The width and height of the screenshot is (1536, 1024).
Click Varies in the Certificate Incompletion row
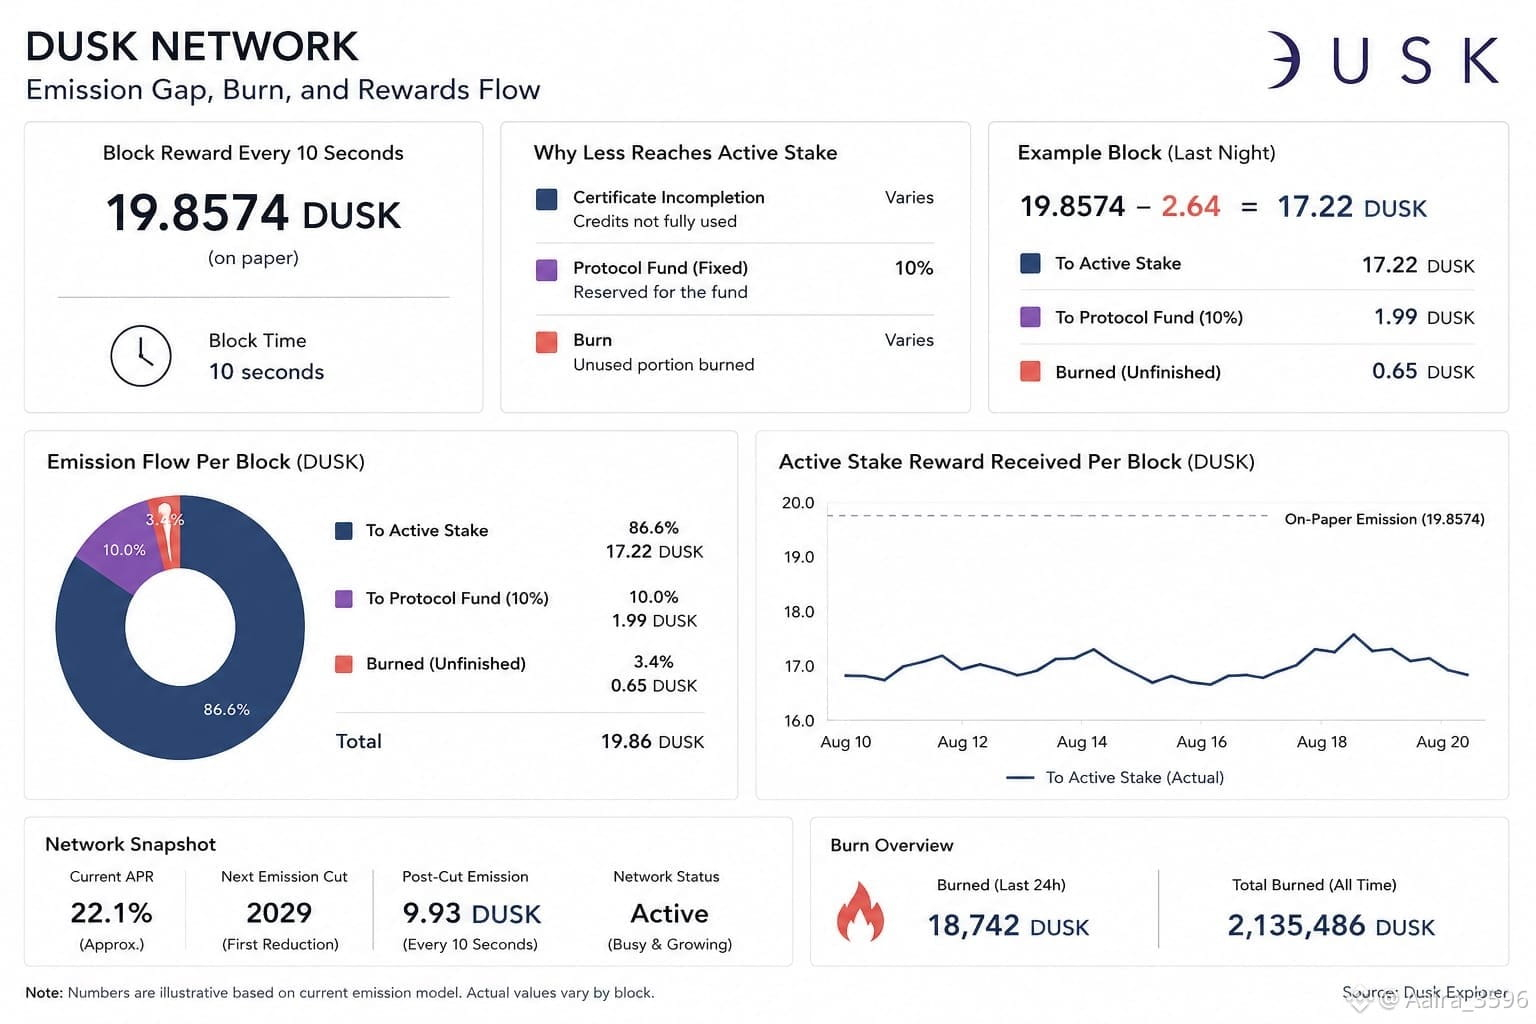[x=909, y=198]
